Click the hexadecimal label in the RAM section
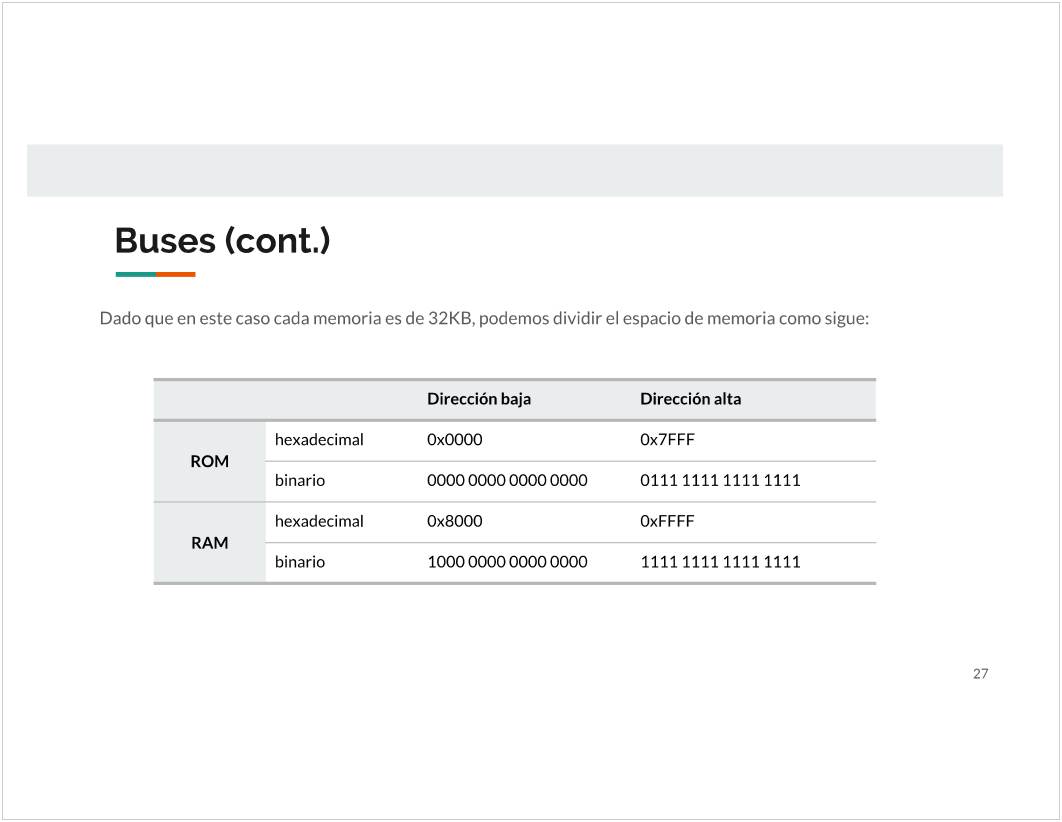1062x822 pixels. click(x=319, y=522)
